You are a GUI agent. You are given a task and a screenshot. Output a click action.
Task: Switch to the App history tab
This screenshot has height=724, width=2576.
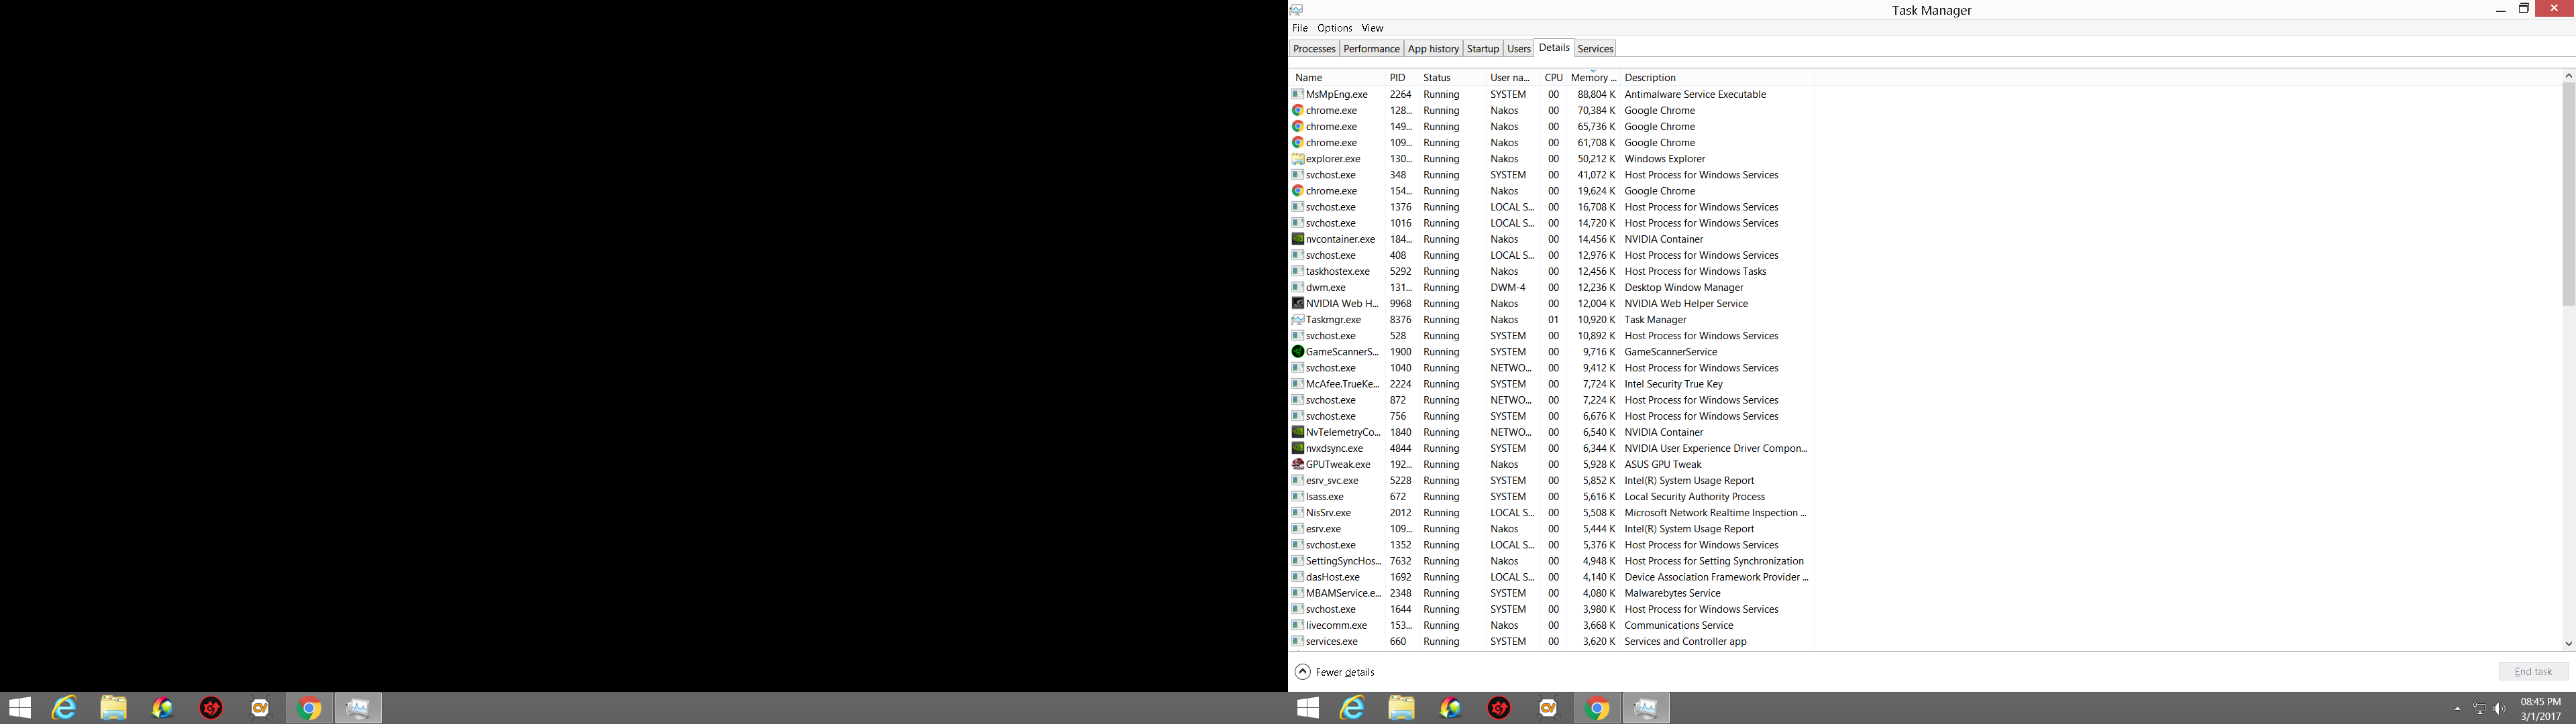pyautogui.click(x=1433, y=48)
